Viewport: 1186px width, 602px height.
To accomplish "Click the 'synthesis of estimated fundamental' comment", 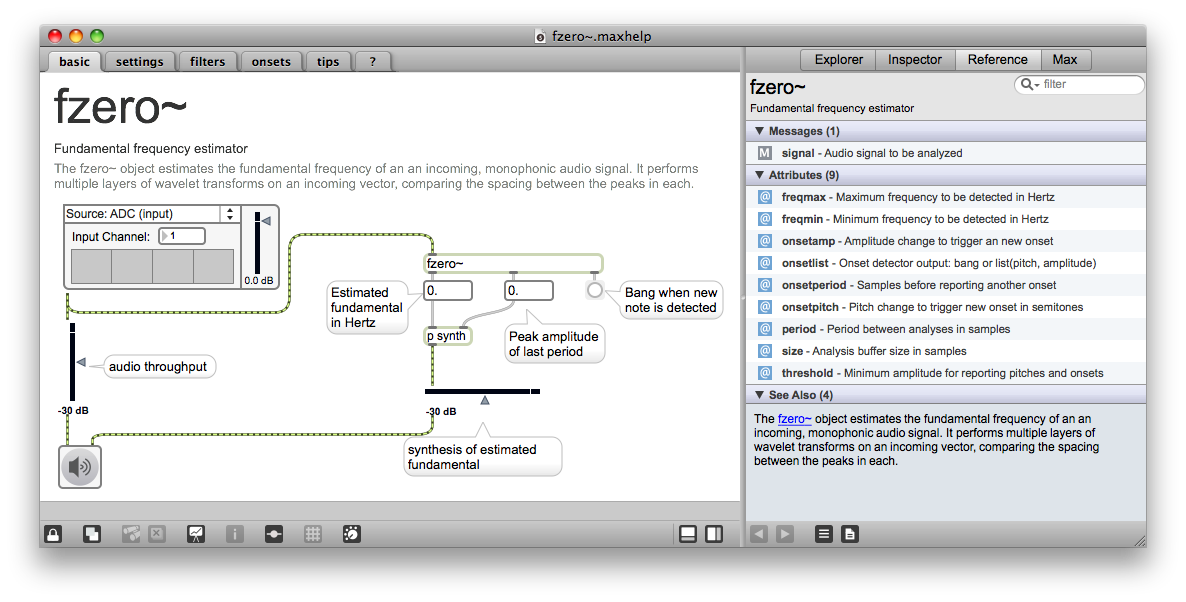I will (483, 457).
